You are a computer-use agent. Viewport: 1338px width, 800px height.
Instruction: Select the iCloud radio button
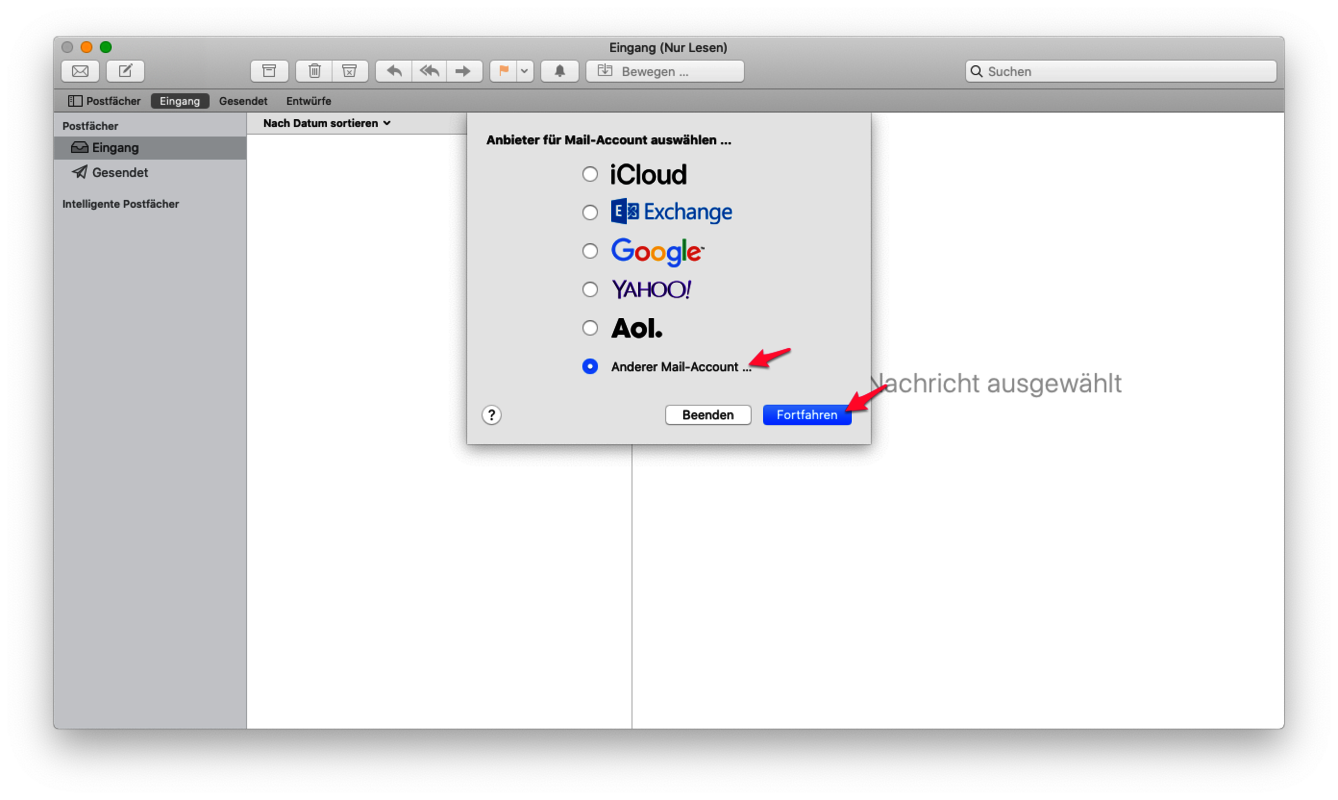pos(590,174)
